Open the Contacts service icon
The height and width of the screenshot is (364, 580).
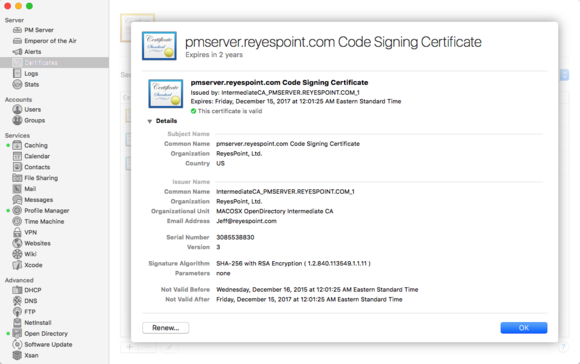click(17, 167)
